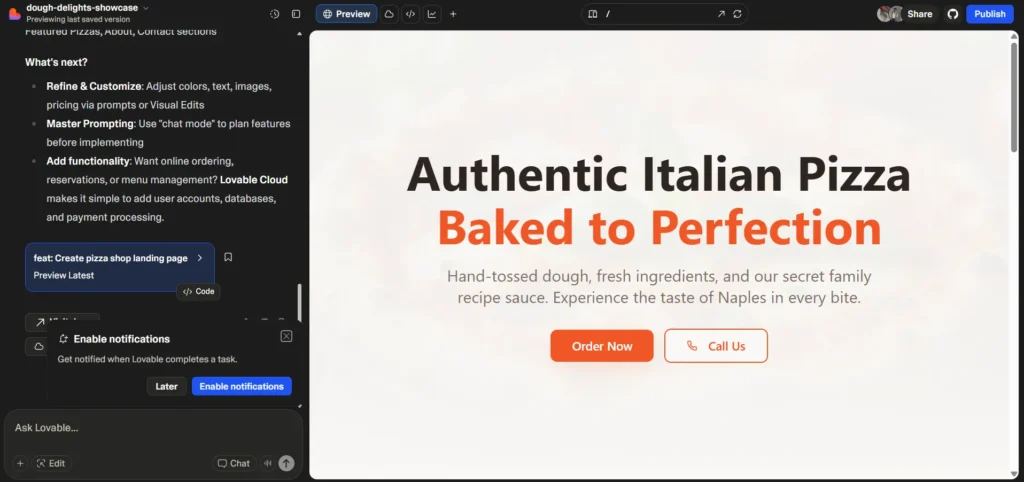
Task: Click the "Lovable Cloud" bold text
Action: click(x=253, y=180)
